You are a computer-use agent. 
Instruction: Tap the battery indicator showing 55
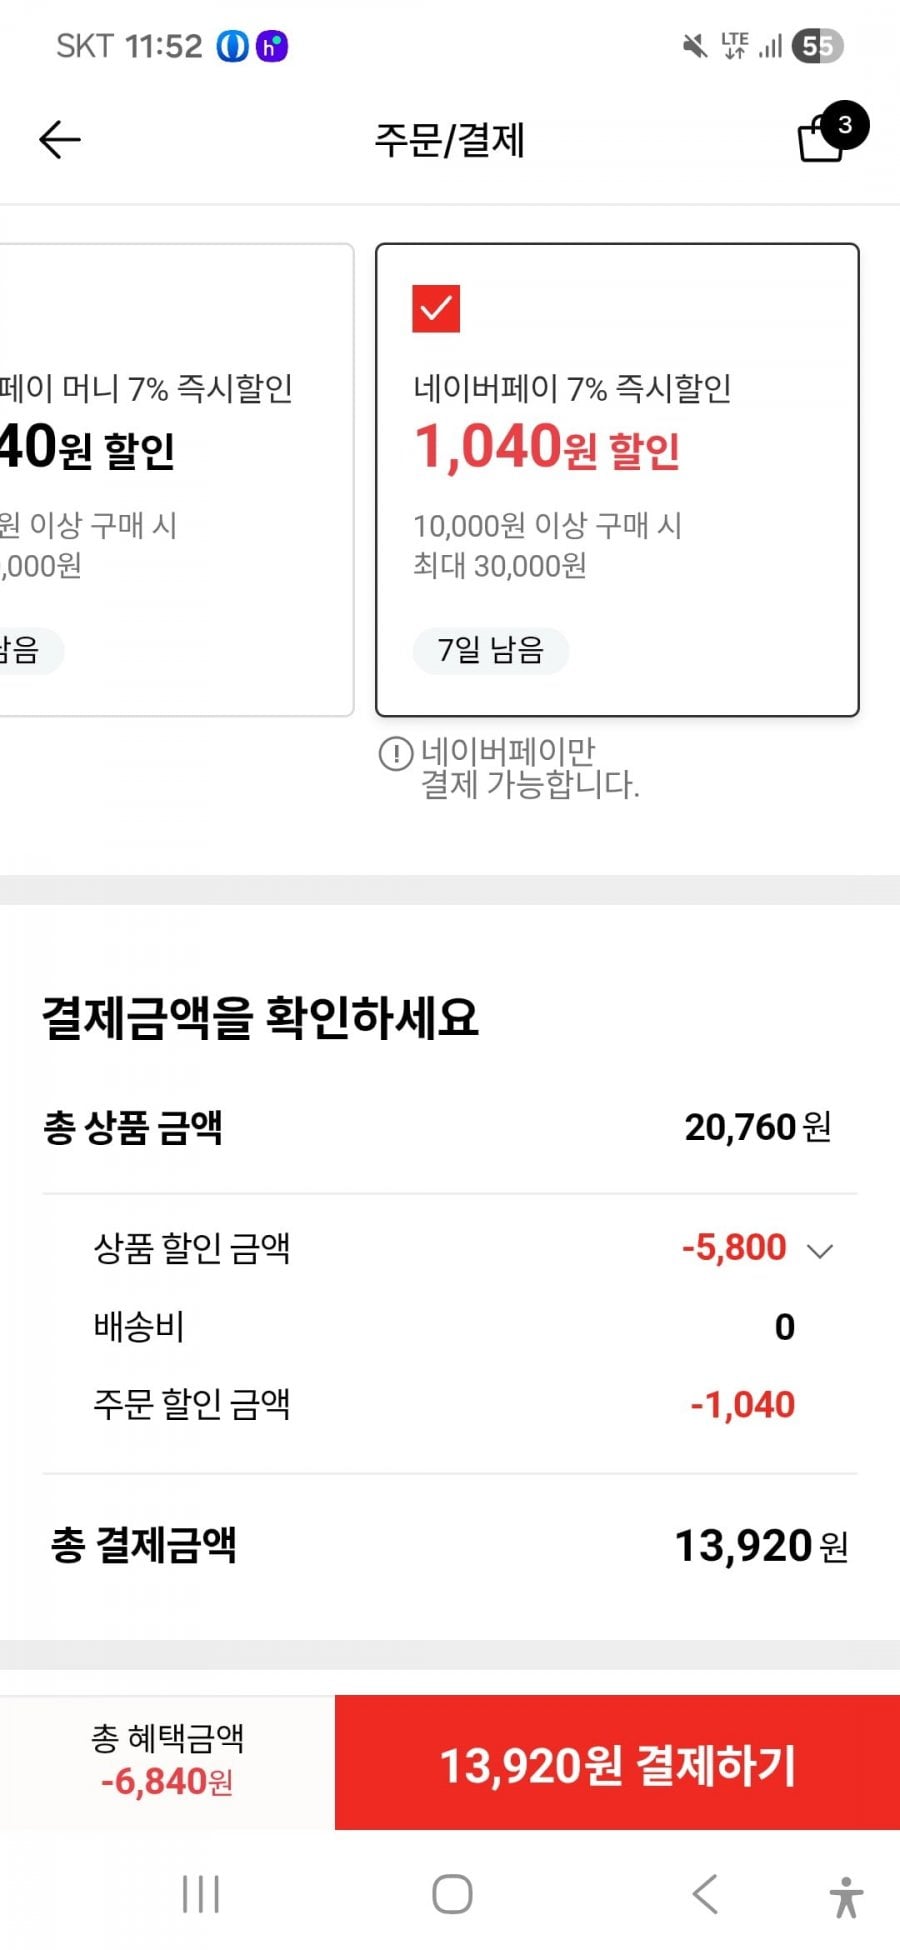pos(817,46)
